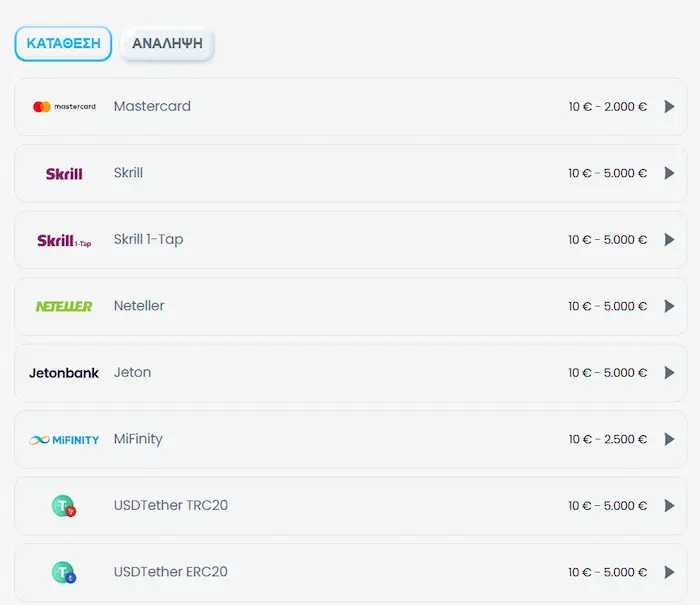Choose the Skrill 1-Tap text label

click(x=148, y=240)
